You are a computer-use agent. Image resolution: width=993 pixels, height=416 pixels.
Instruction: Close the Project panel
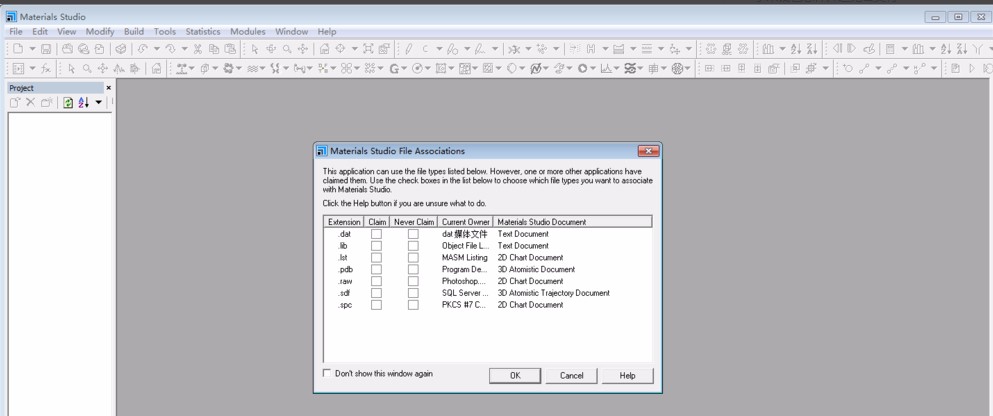[108, 88]
